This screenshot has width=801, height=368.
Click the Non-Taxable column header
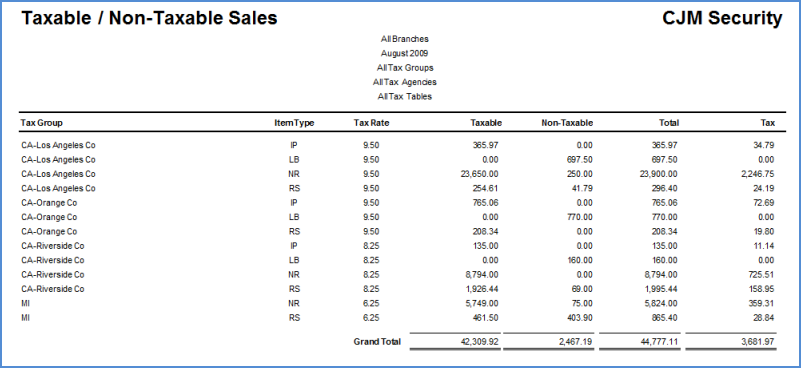click(x=567, y=123)
